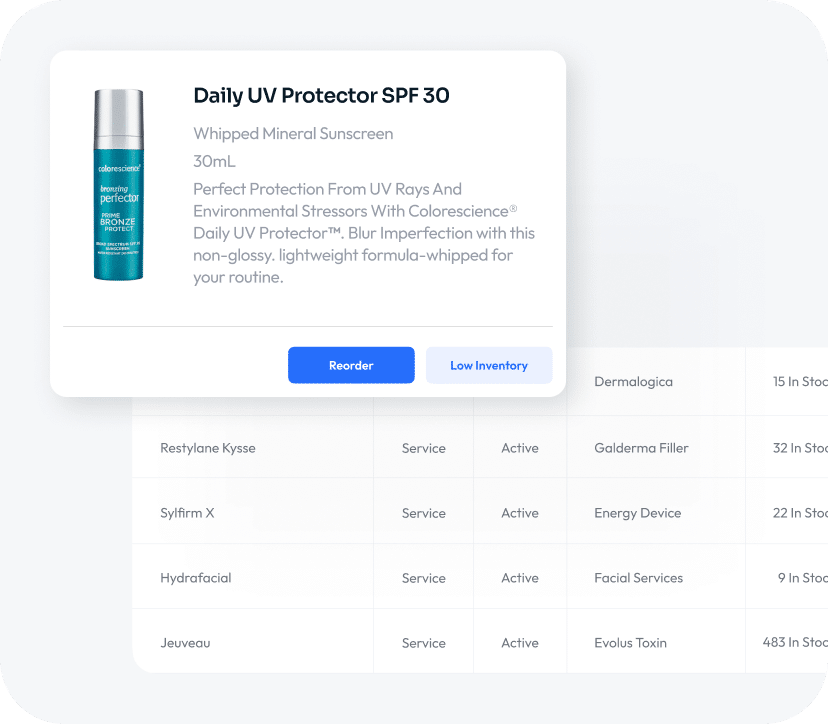Select the Sylfirm X product name
The width and height of the screenshot is (829, 725).
click(187, 513)
